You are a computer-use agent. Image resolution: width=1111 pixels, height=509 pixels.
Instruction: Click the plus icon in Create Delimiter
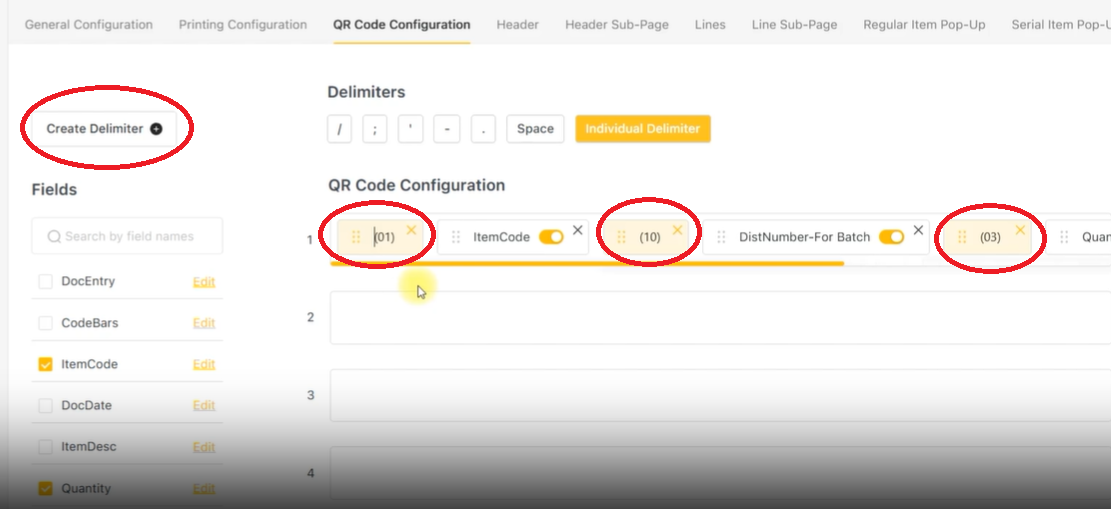click(x=156, y=129)
